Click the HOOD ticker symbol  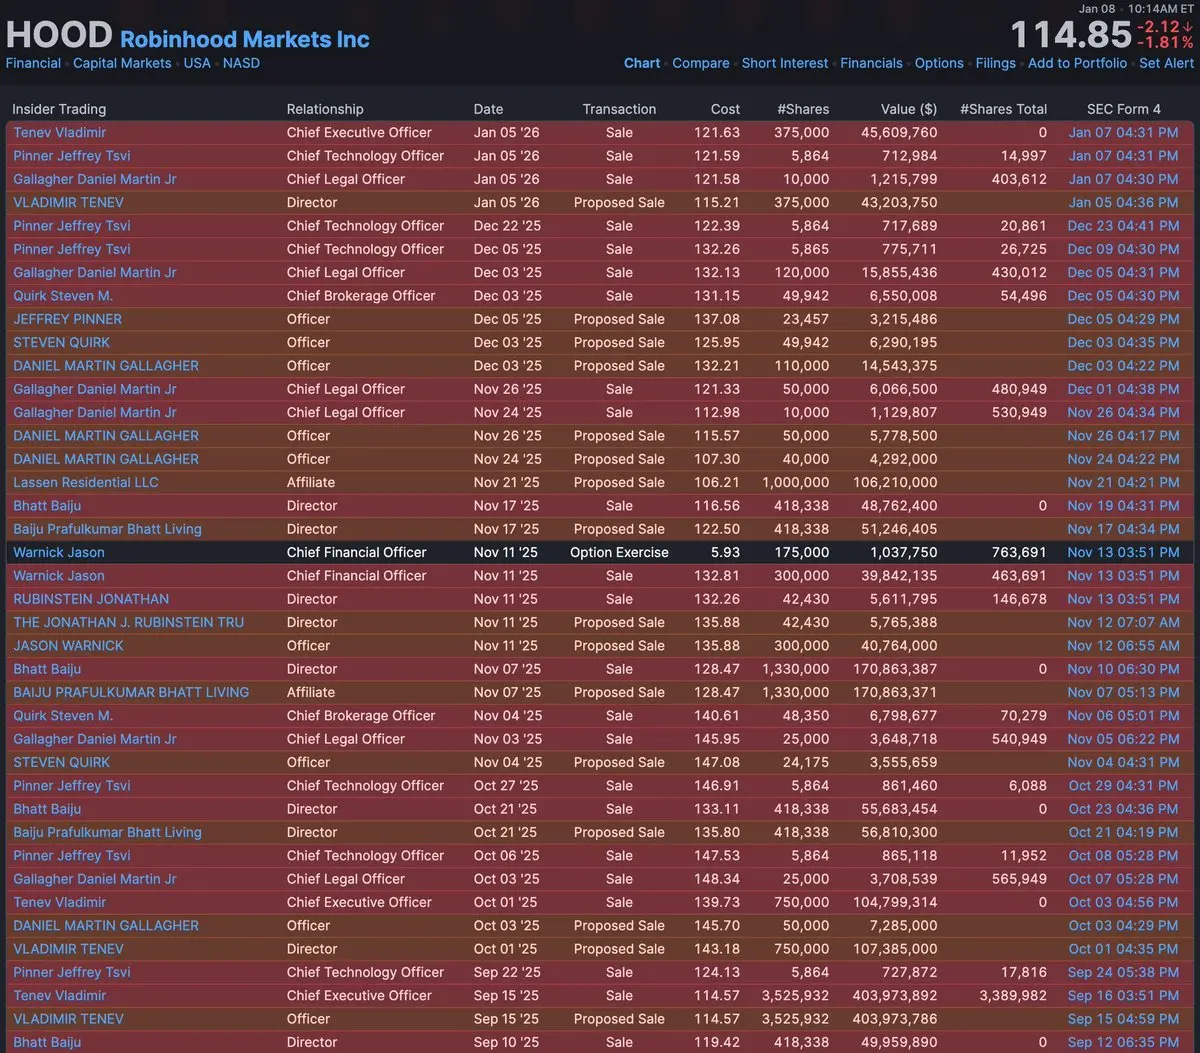[59, 35]
